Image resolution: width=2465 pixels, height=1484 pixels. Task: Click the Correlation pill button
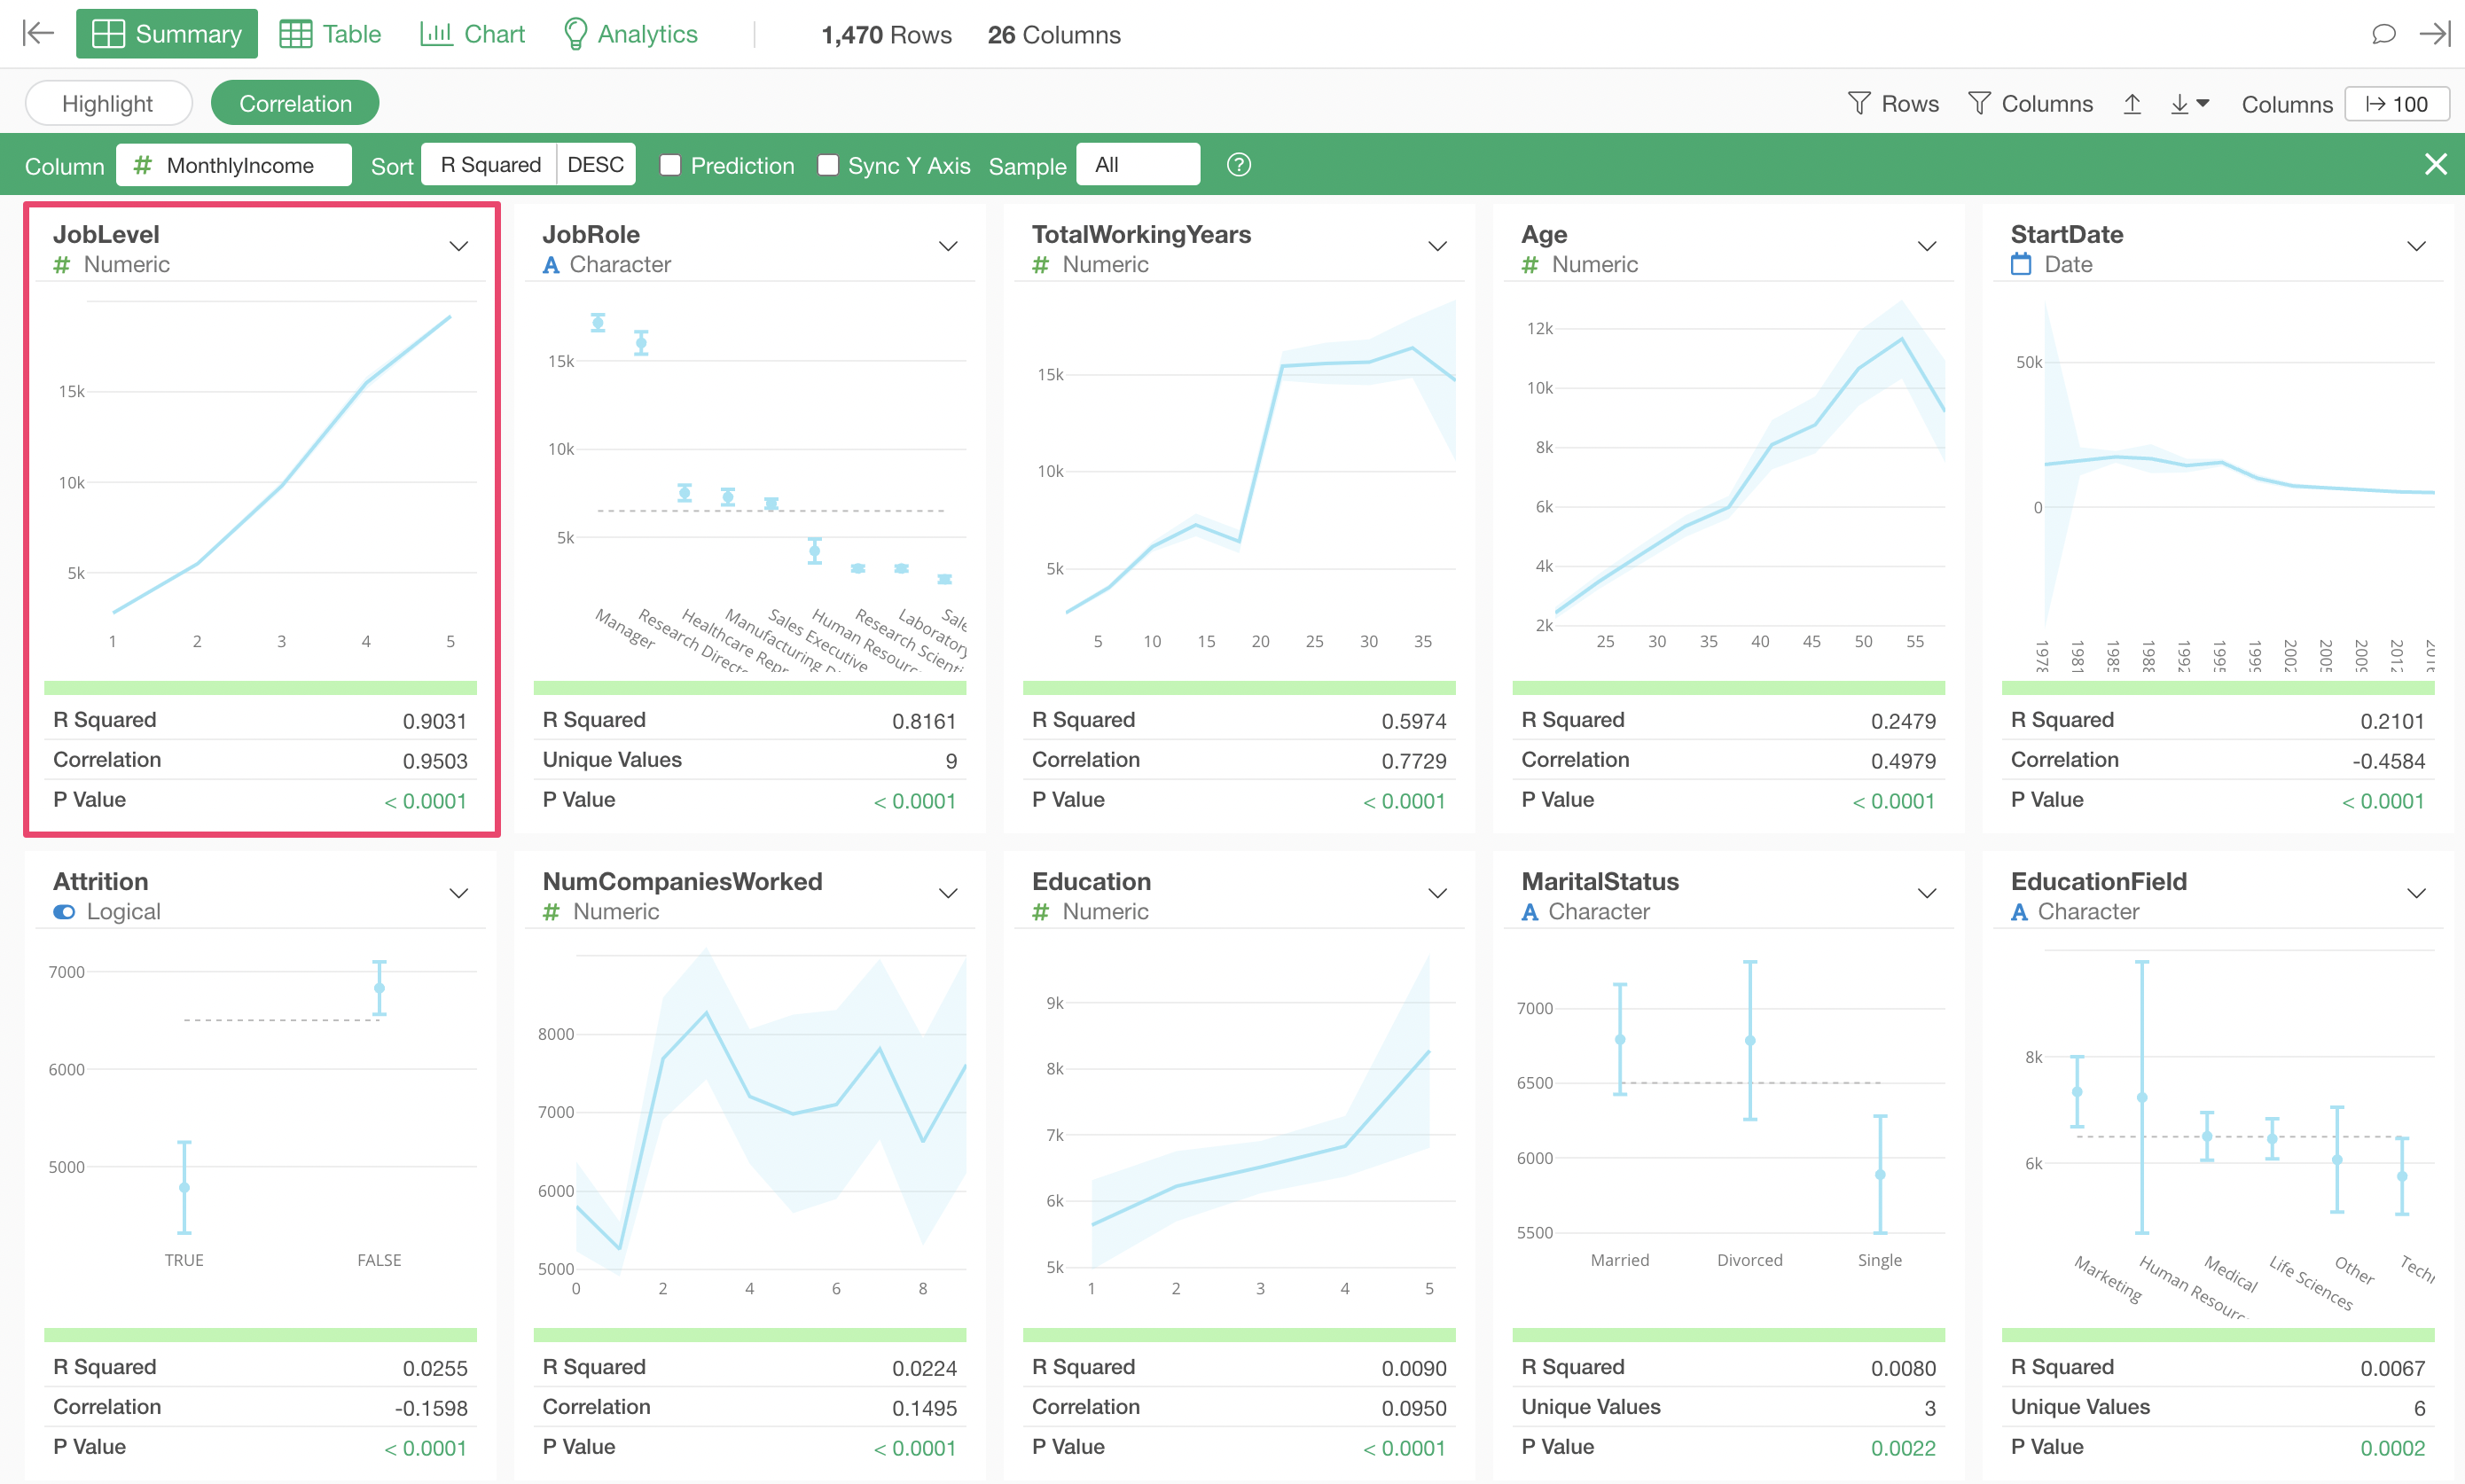(x=295, y=104)
